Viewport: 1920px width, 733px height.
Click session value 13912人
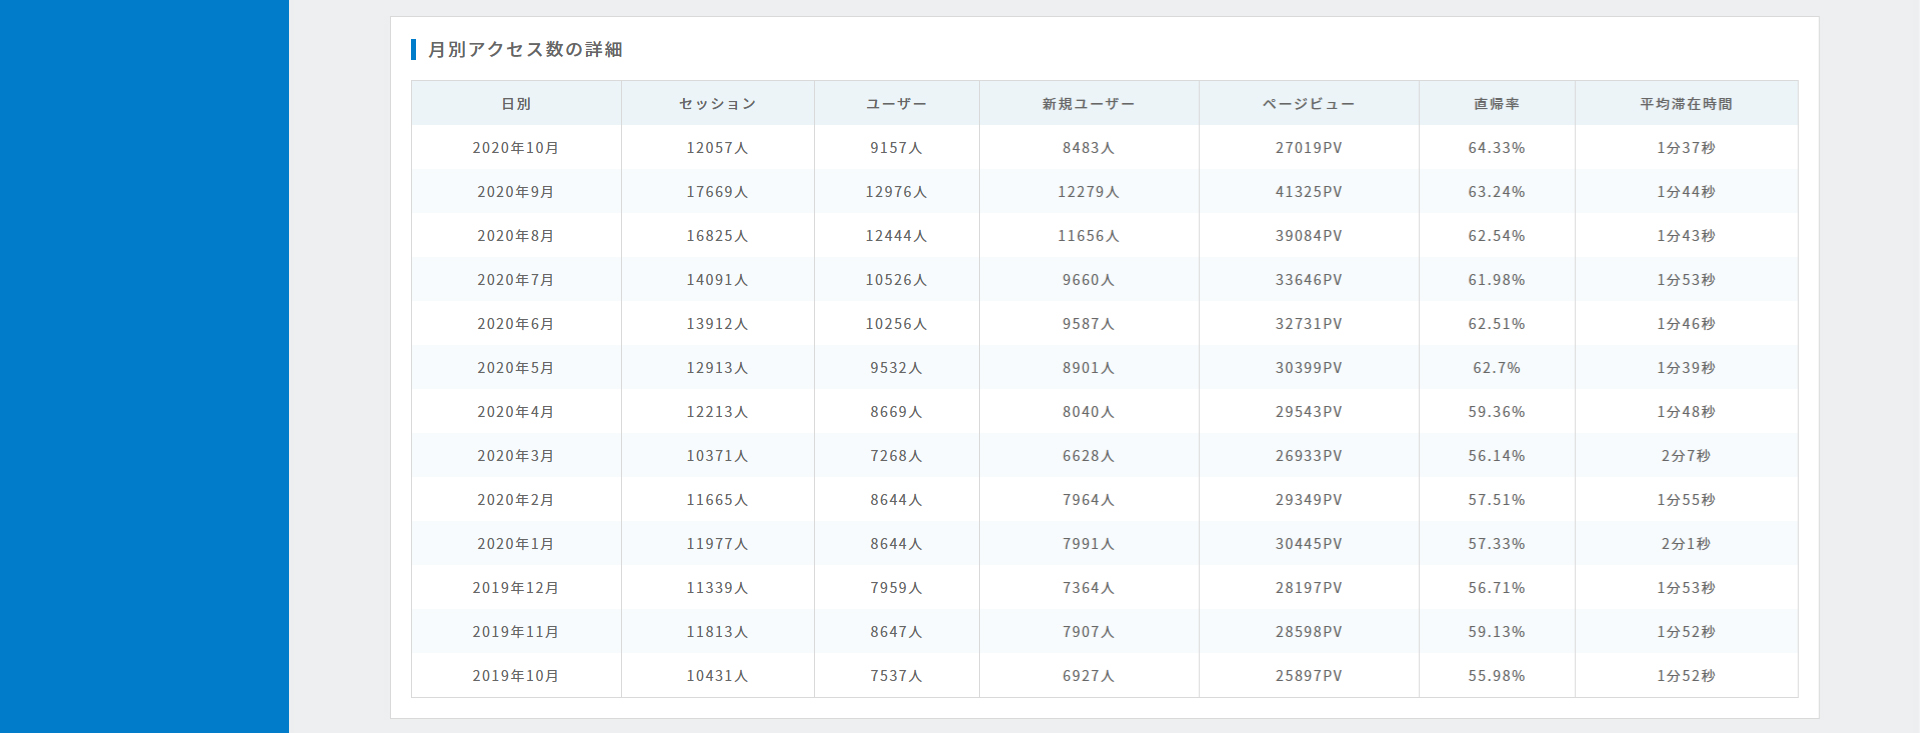pyautogui.click(x=718, y=324)
